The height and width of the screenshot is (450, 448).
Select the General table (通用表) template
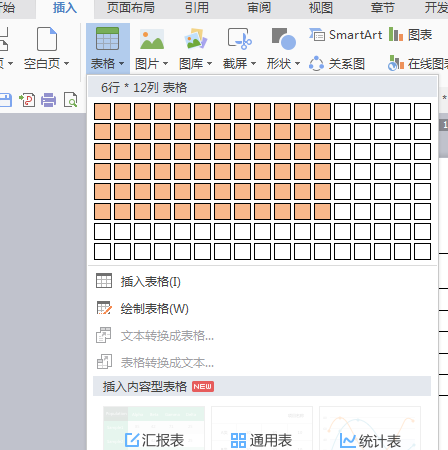pos(262,428)
